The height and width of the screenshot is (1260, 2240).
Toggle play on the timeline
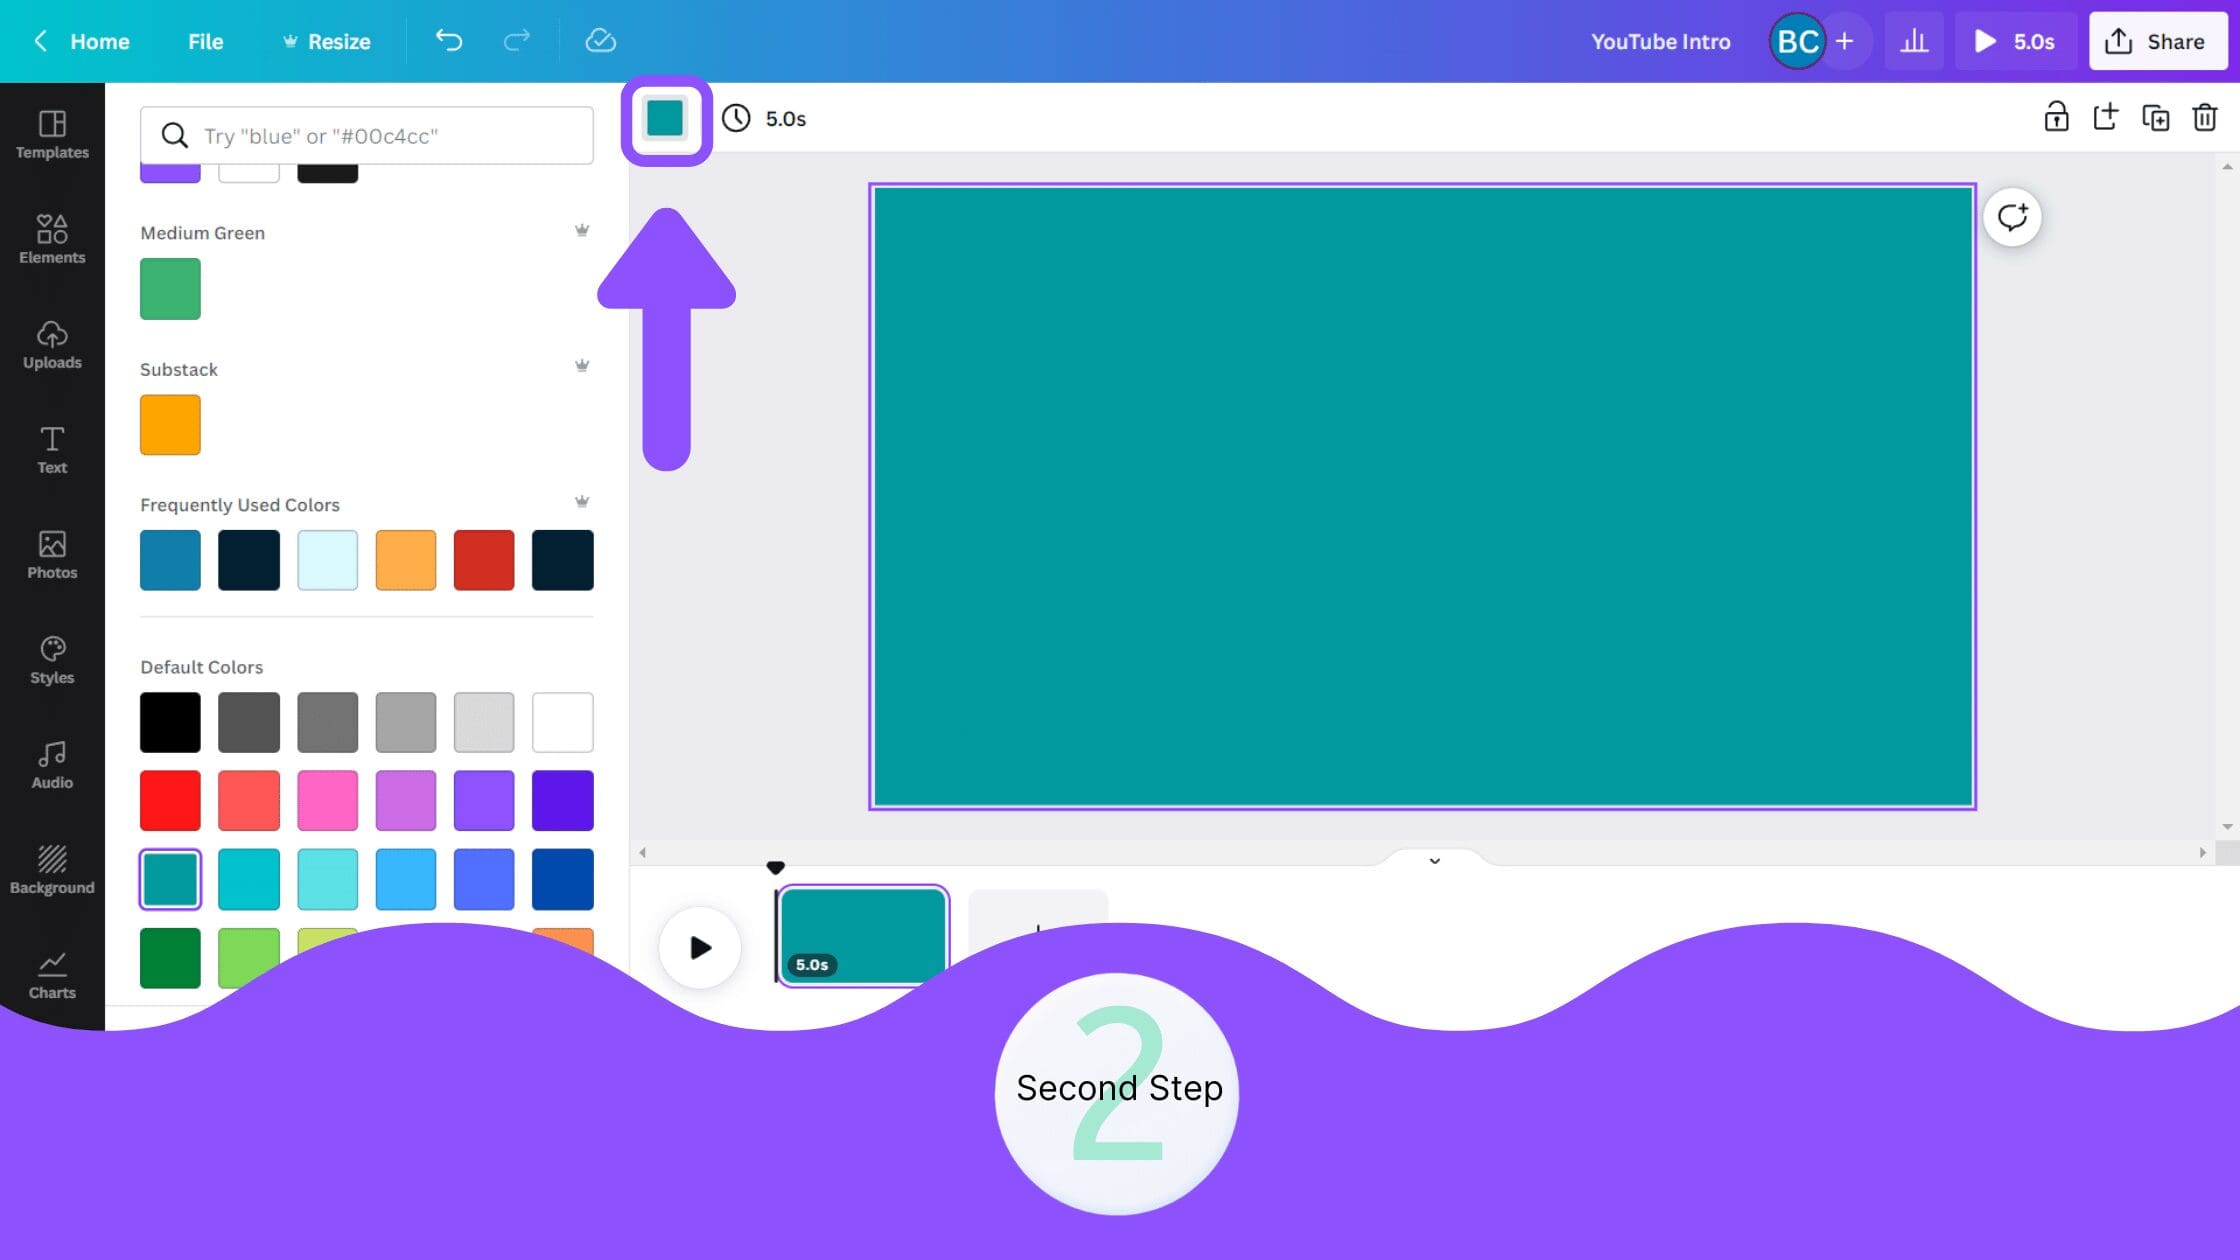coord(698,948)
